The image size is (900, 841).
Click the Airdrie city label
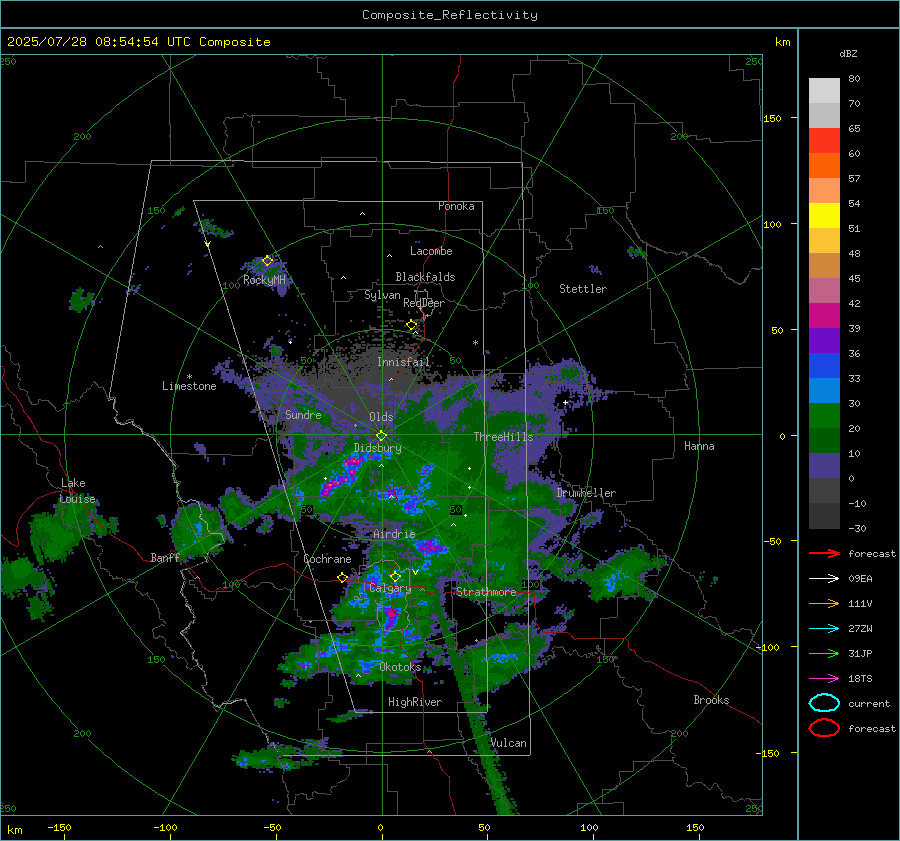[394, 534]
